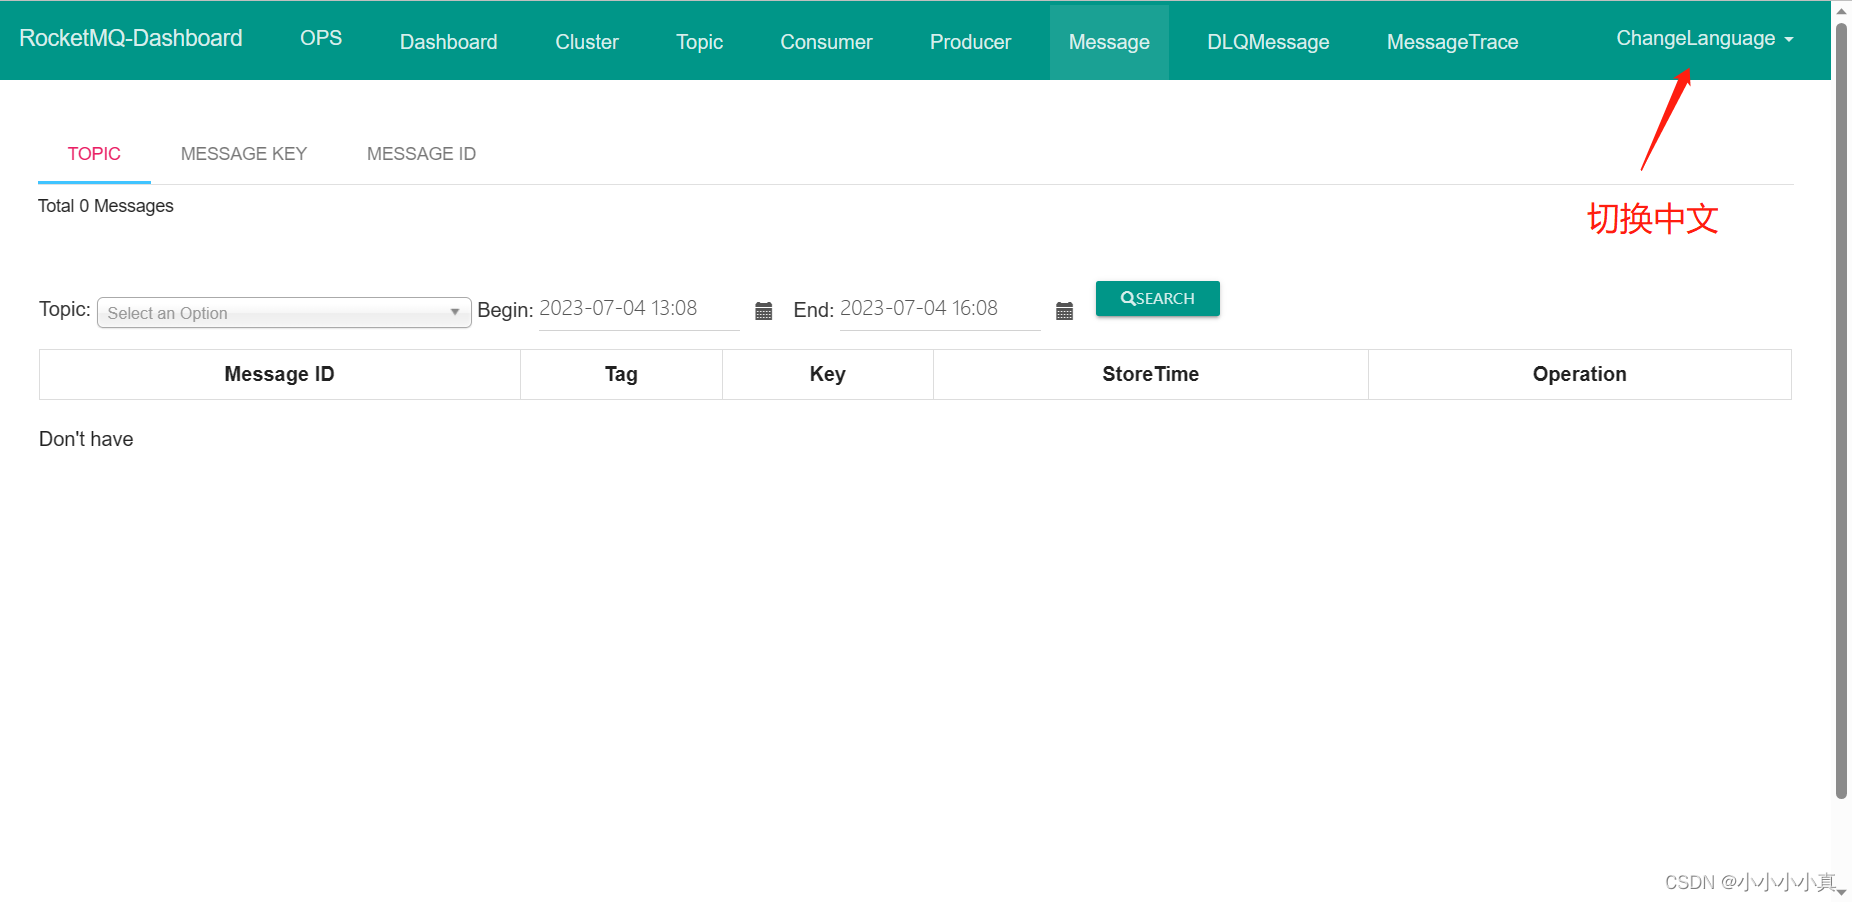The image size is (1852, 902).
Task: Switch to the MESSAGE ID tab
Action: [421, 154]
